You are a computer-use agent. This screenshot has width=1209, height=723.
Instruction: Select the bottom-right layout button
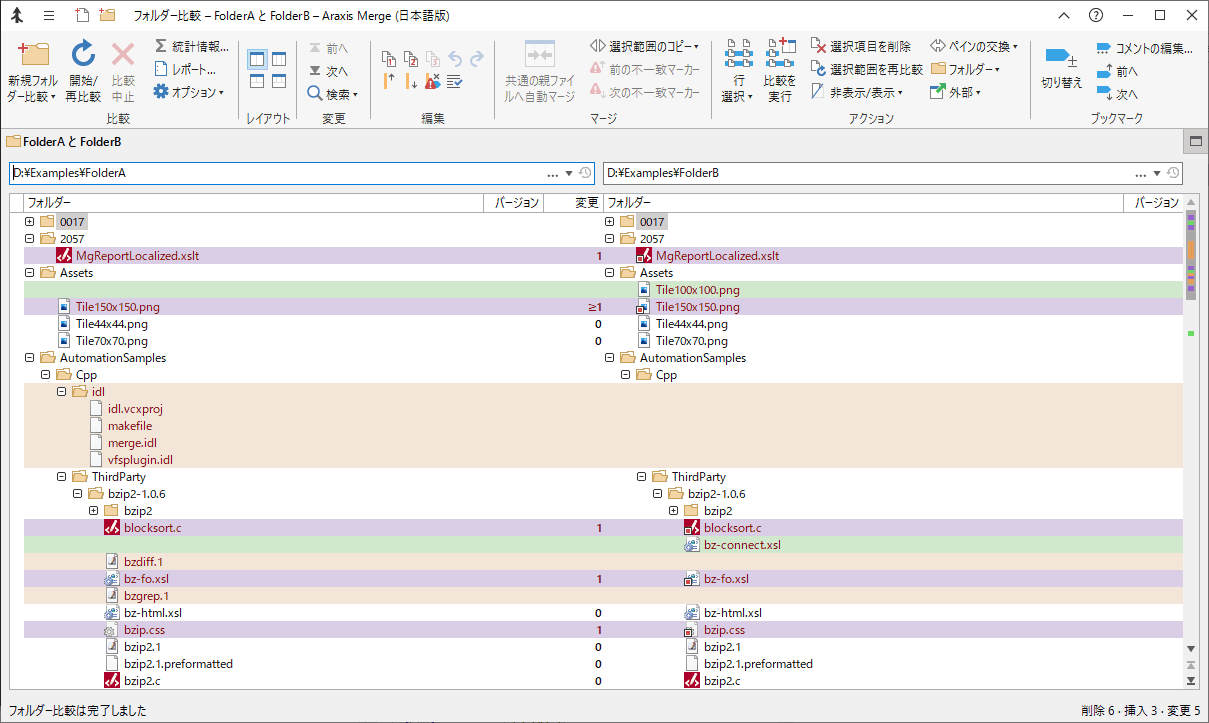coord(279,82)
